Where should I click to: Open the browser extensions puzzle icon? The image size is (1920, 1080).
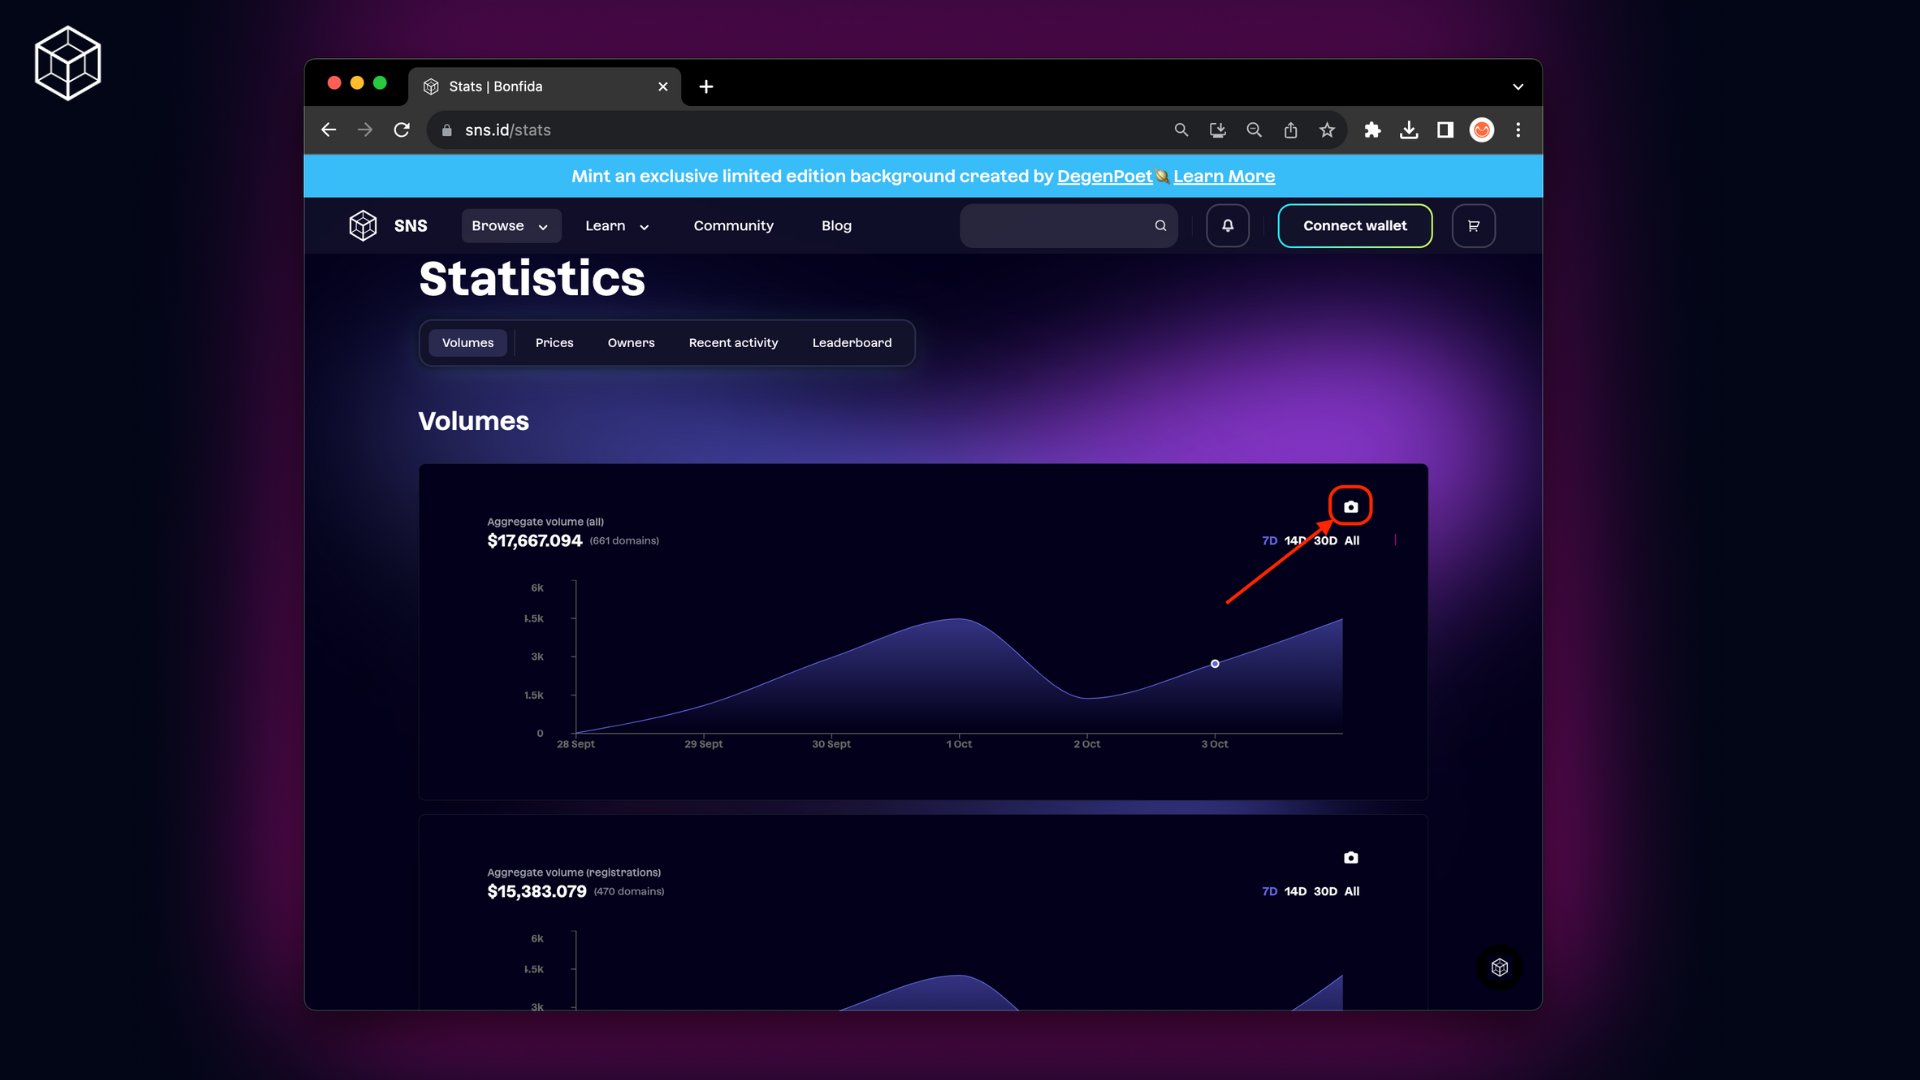(x=1373, y=130)
